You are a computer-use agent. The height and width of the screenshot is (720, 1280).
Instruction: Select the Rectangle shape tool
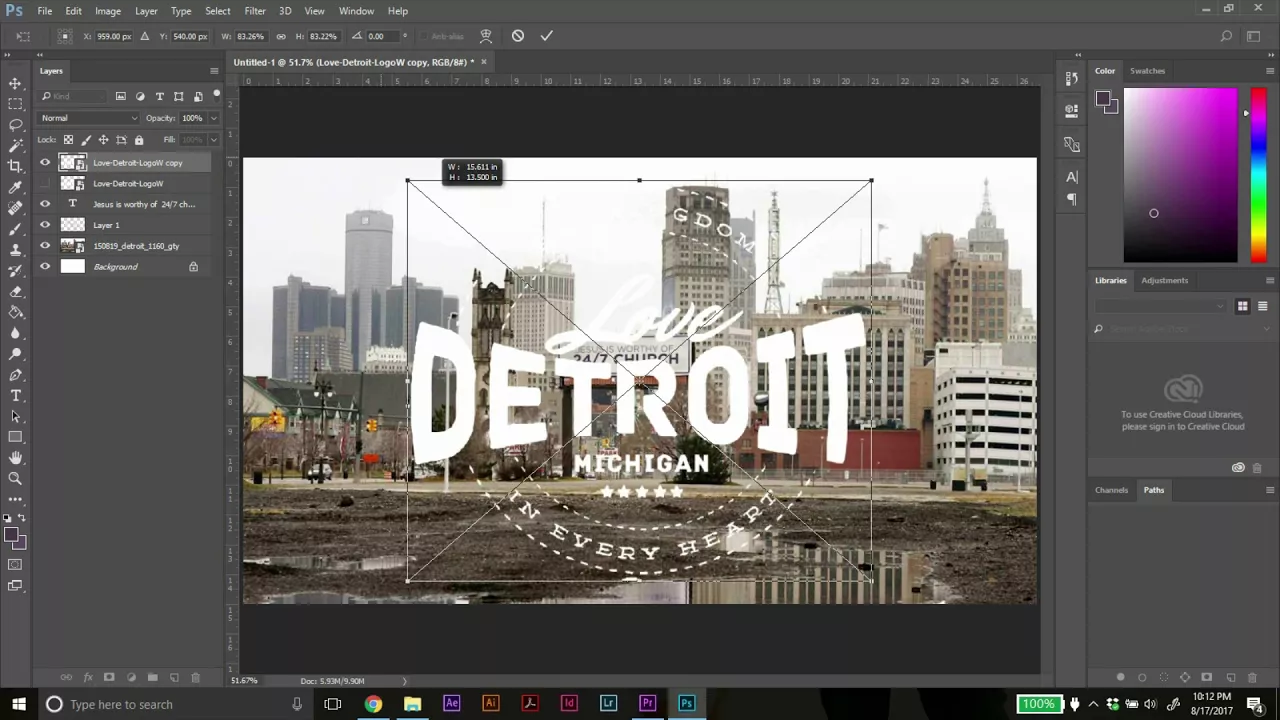pyautogui.click(x=15, y=437)
